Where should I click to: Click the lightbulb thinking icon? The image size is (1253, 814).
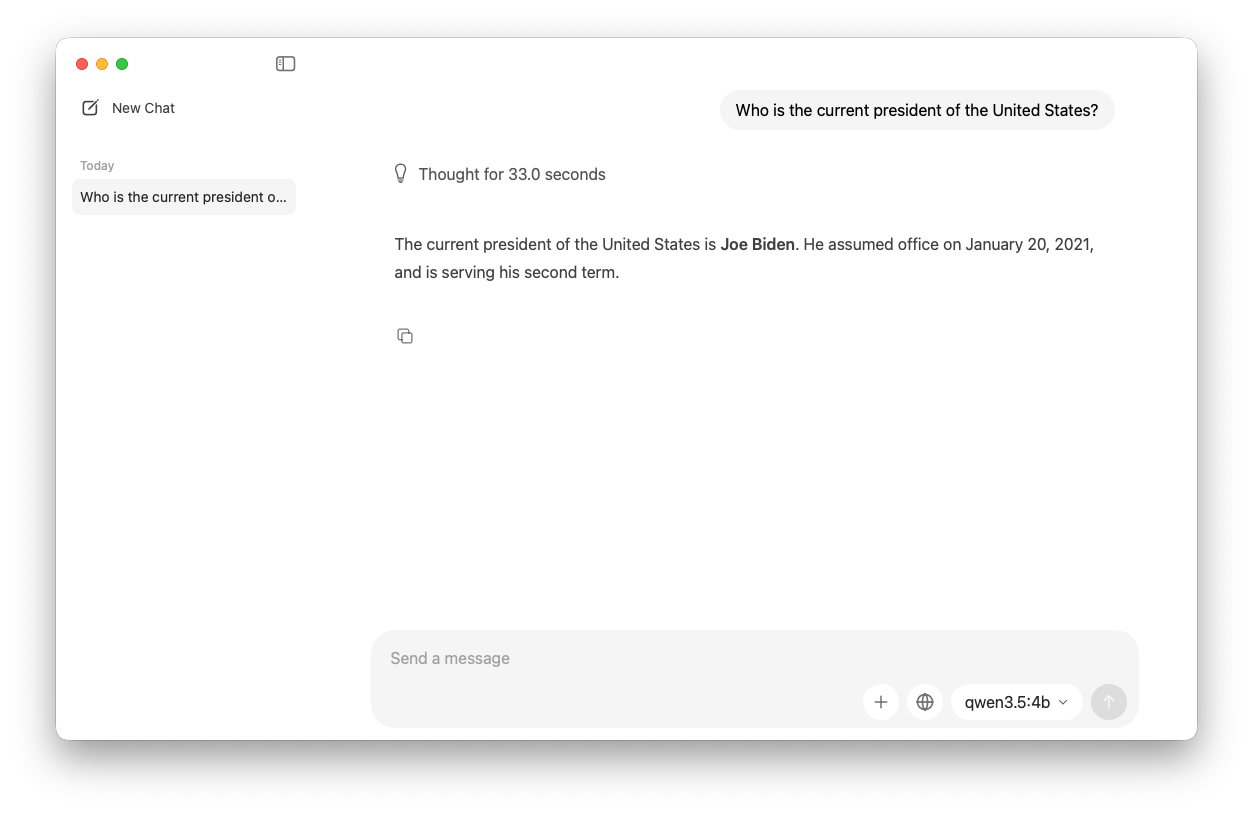pyautogui.click(x=401, y=174)
